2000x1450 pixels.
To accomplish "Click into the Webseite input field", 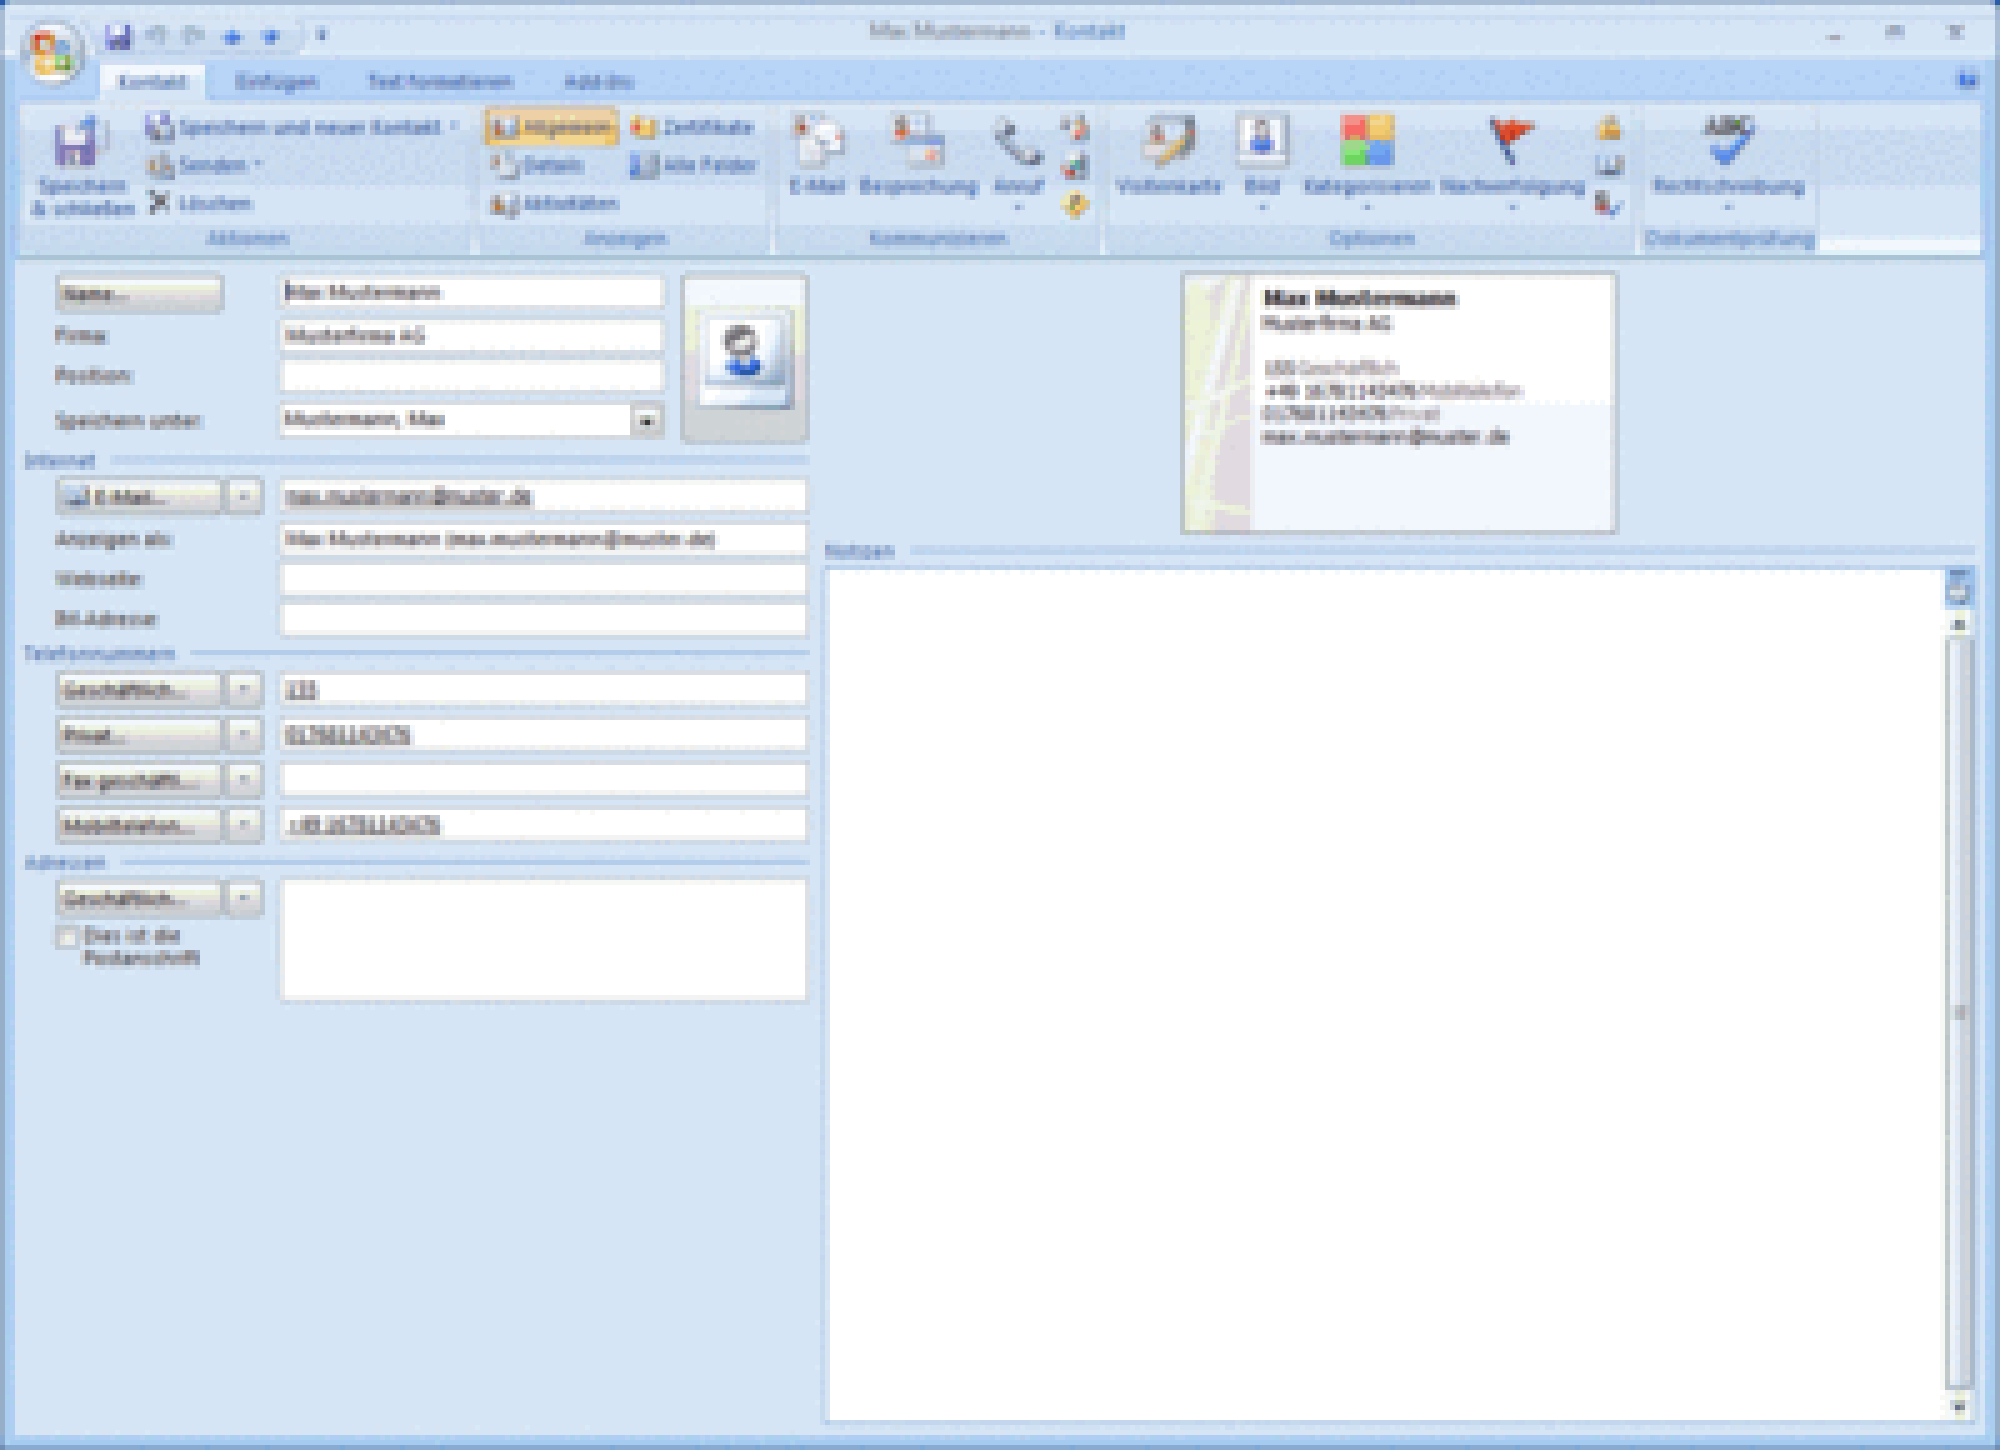I will [543, 579].
